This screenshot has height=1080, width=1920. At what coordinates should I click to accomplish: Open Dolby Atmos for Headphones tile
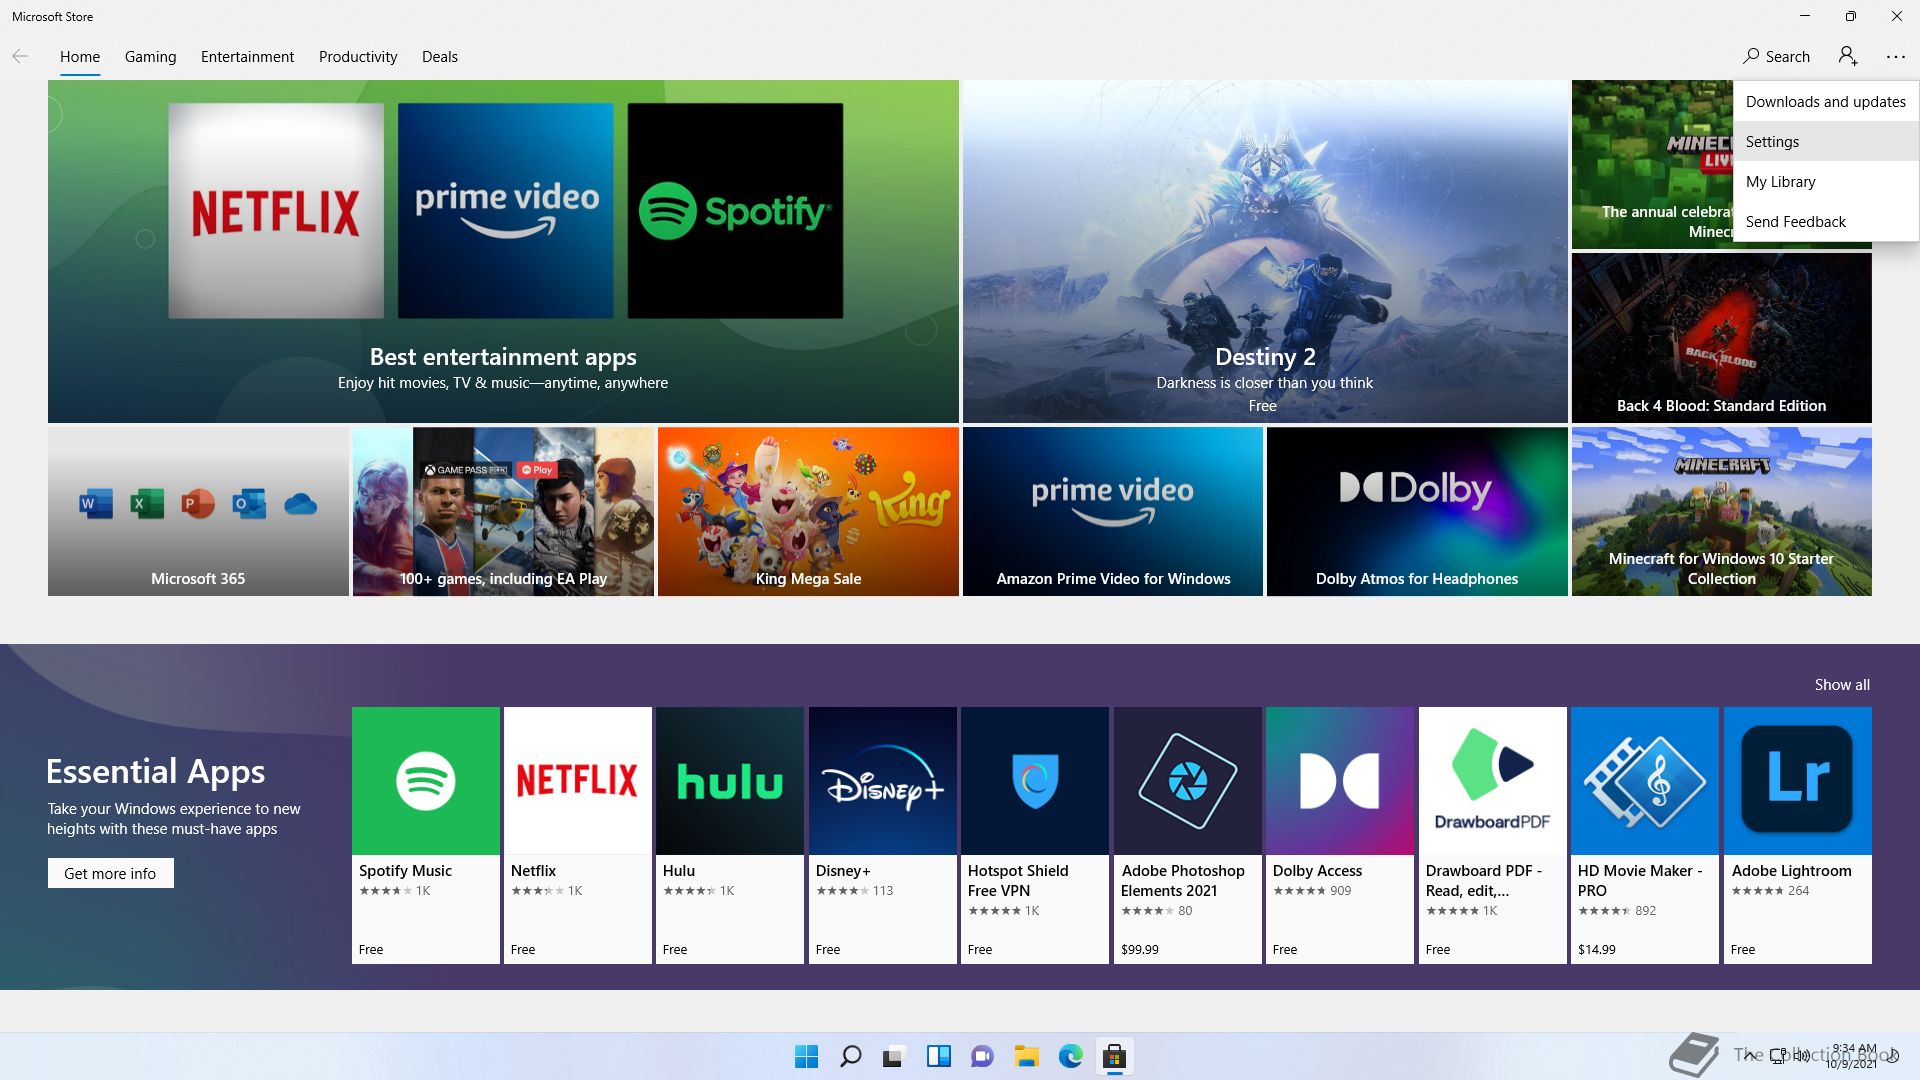tap(1417, 511)
